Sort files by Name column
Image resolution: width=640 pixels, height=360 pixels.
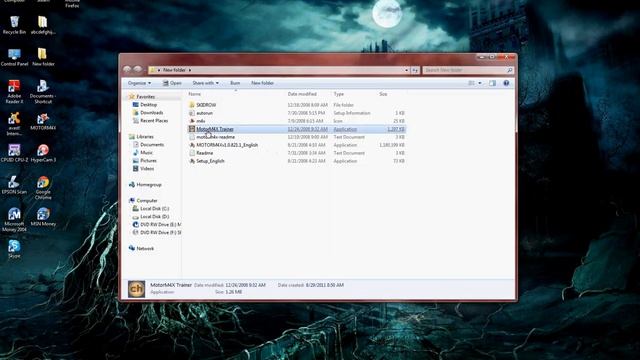tap(195, 94)
